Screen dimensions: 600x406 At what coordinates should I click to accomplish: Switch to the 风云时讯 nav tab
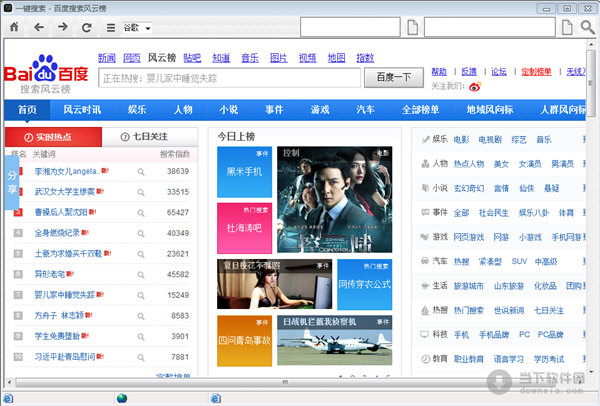[x=82, y=110]
